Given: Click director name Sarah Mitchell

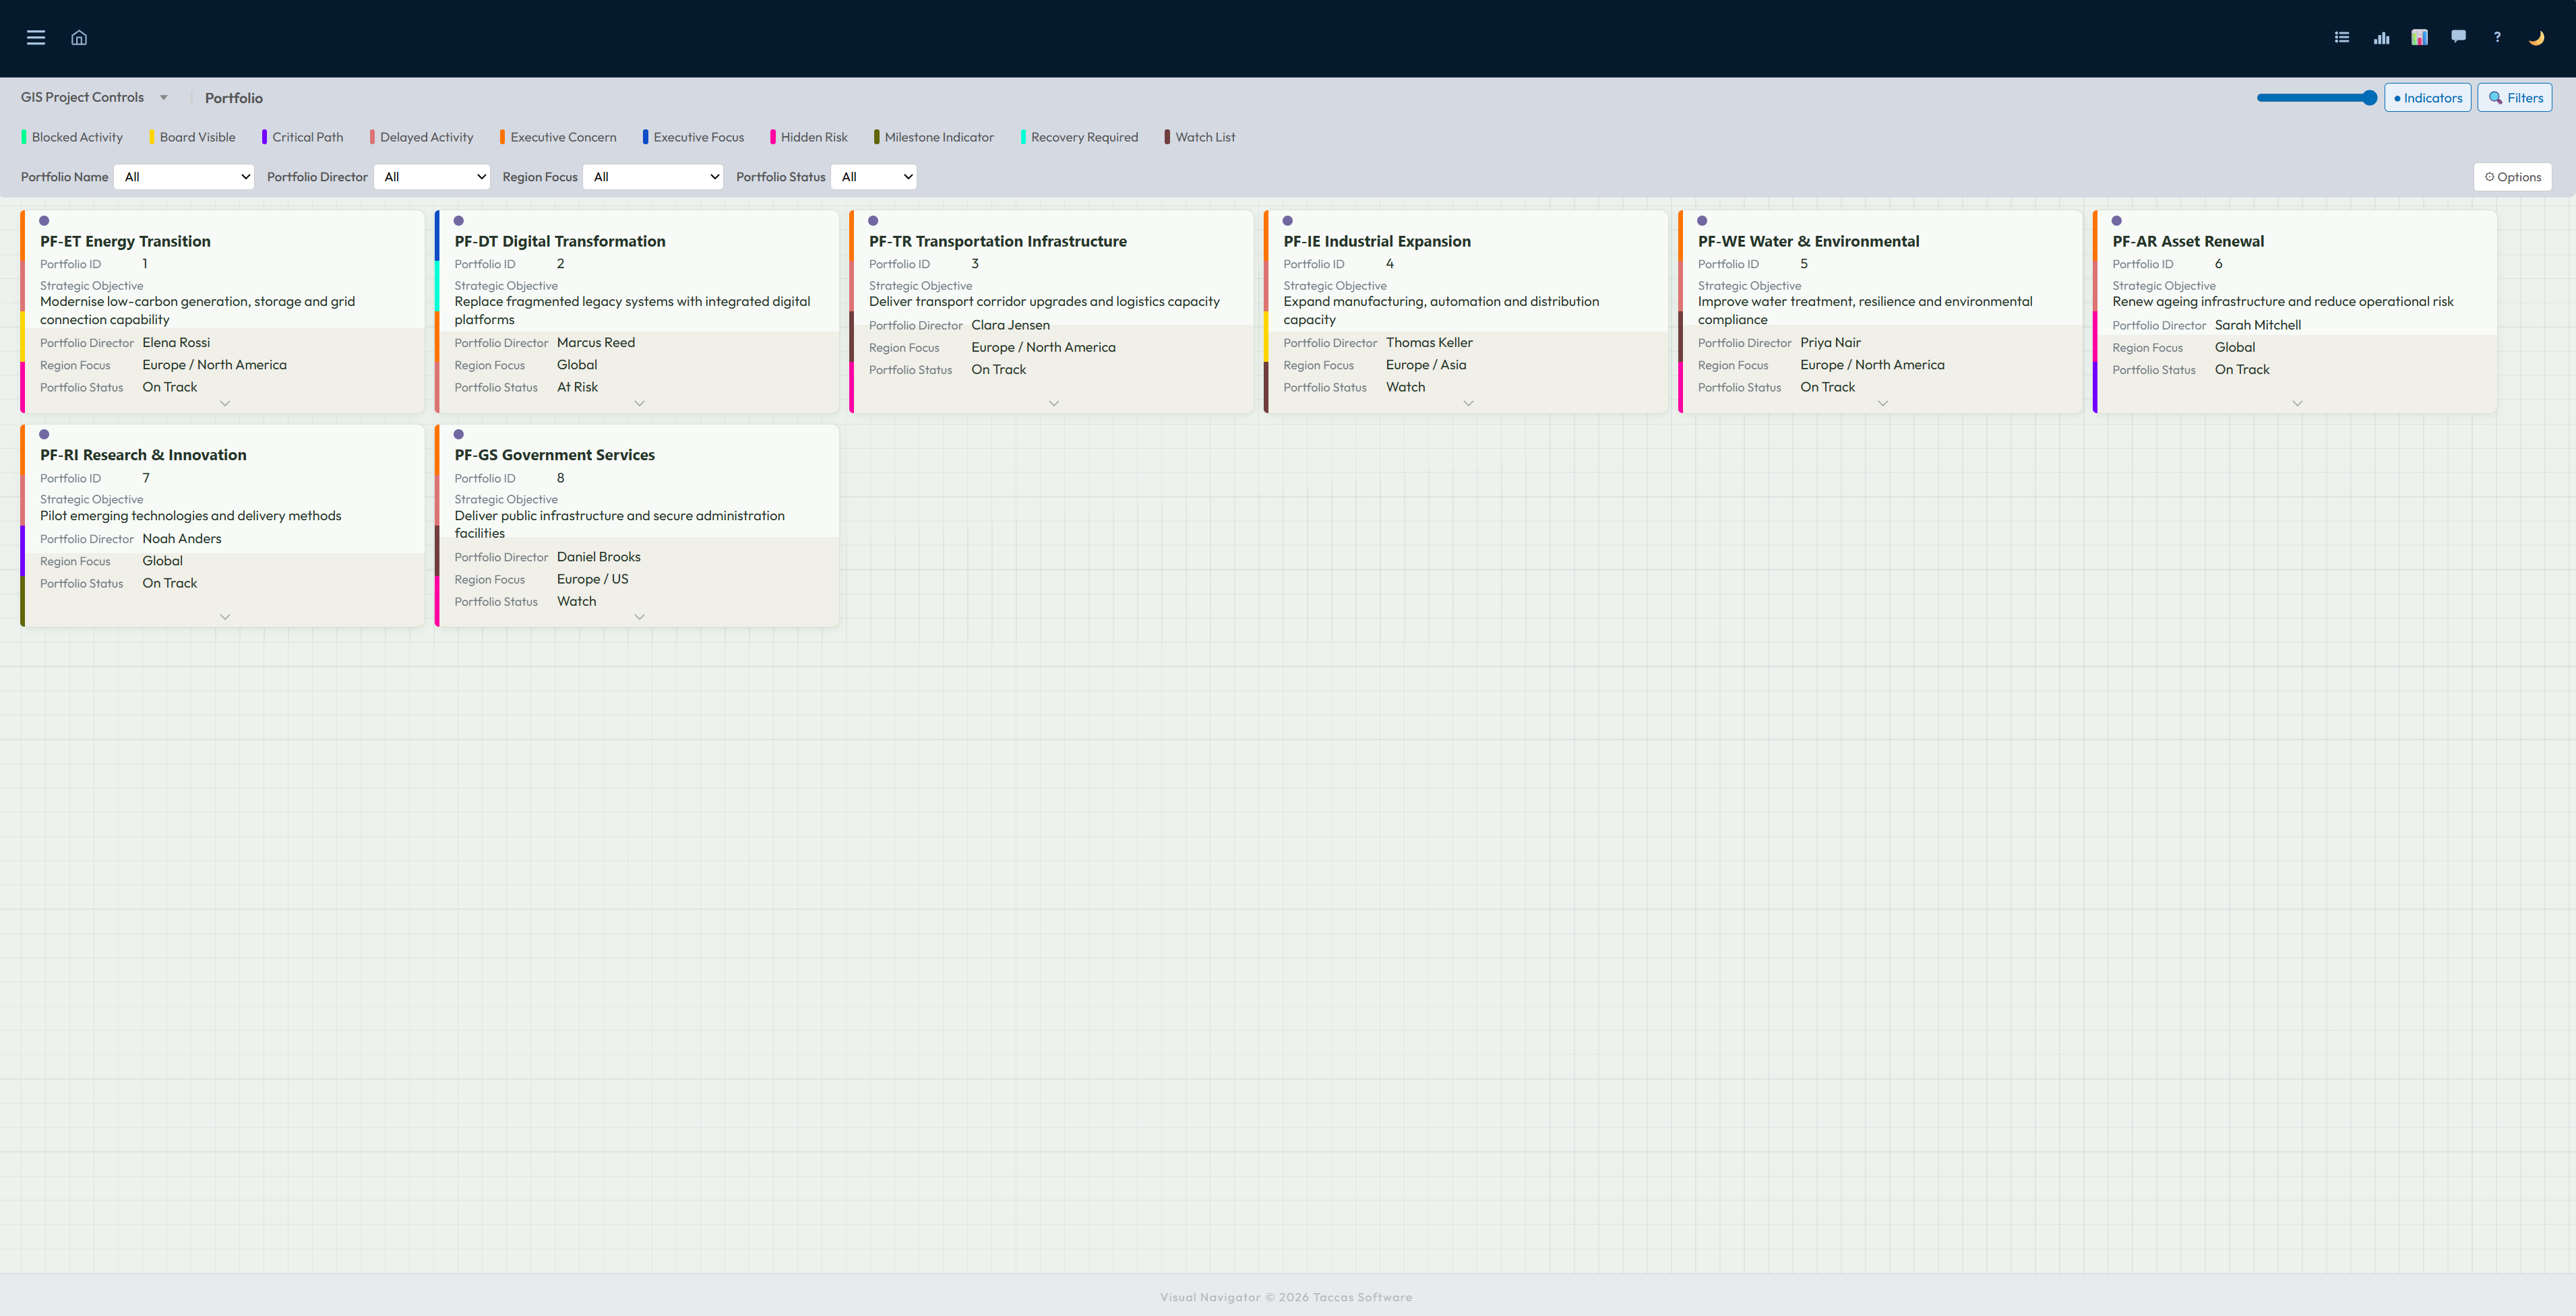Looking at the screenshot, I should (x=2258, y=325).
